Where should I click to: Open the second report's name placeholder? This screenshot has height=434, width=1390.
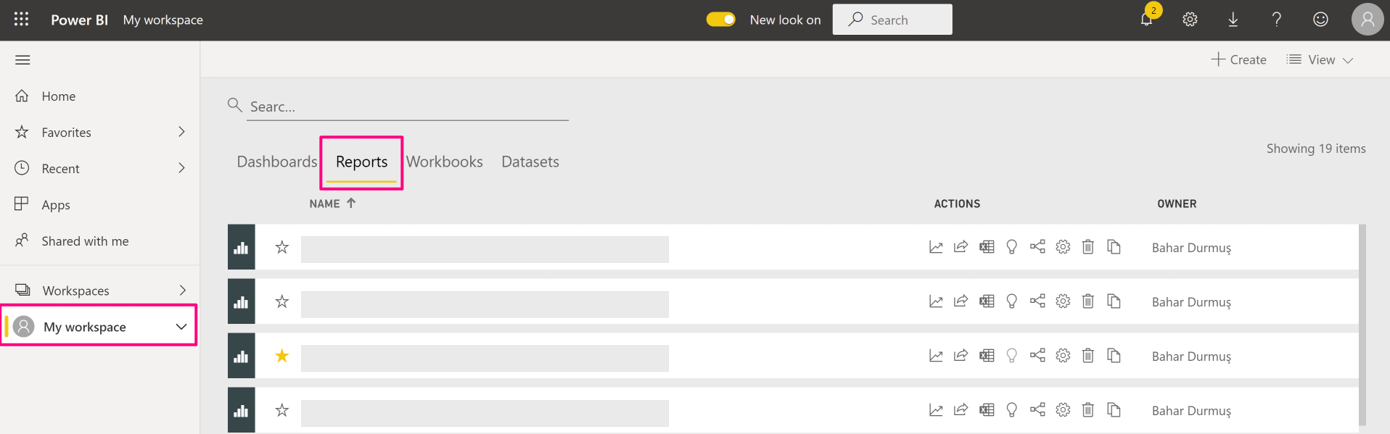(x=485, y=303)
